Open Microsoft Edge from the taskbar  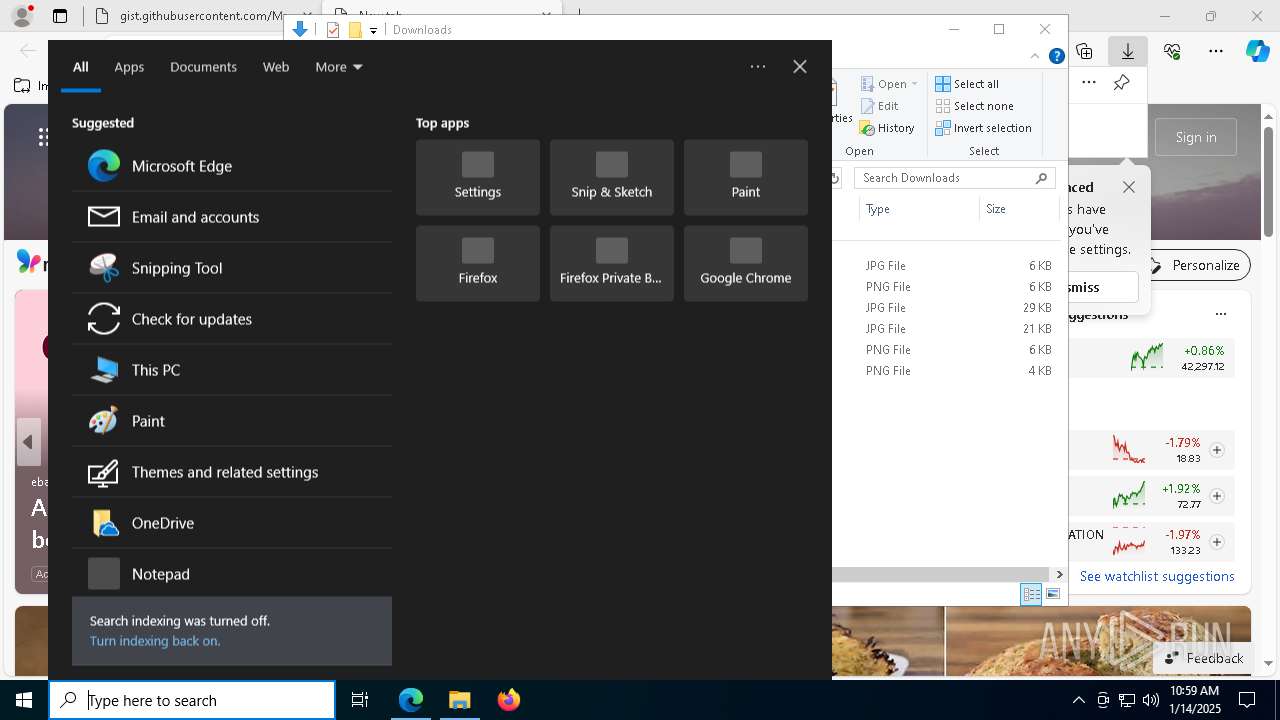(x=411, y=700)
